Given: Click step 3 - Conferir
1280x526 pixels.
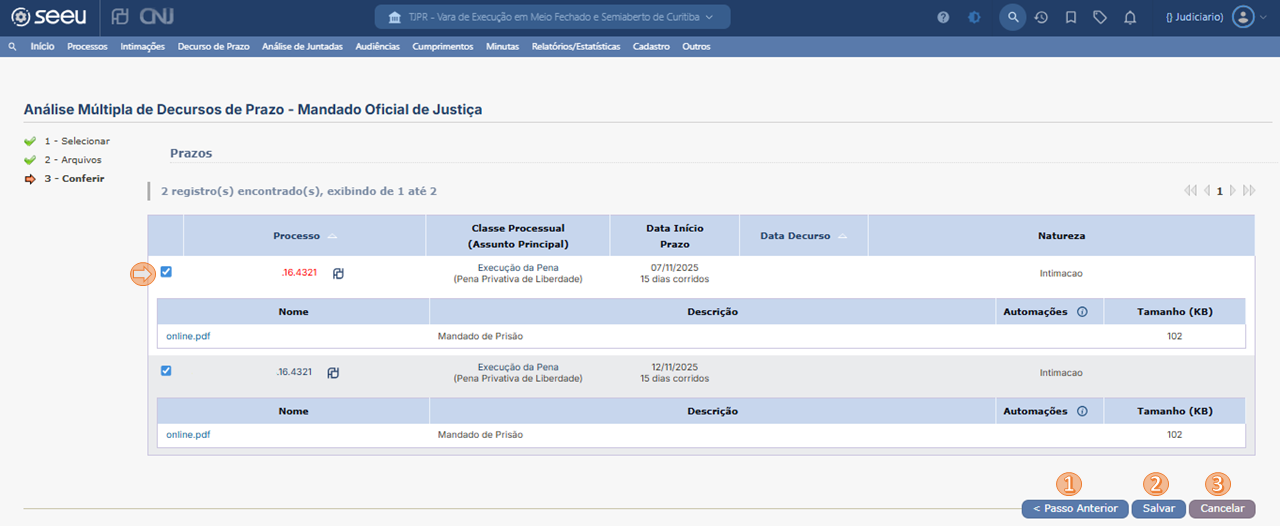Looking at the screenshot, I should click(x=74, y=179).
